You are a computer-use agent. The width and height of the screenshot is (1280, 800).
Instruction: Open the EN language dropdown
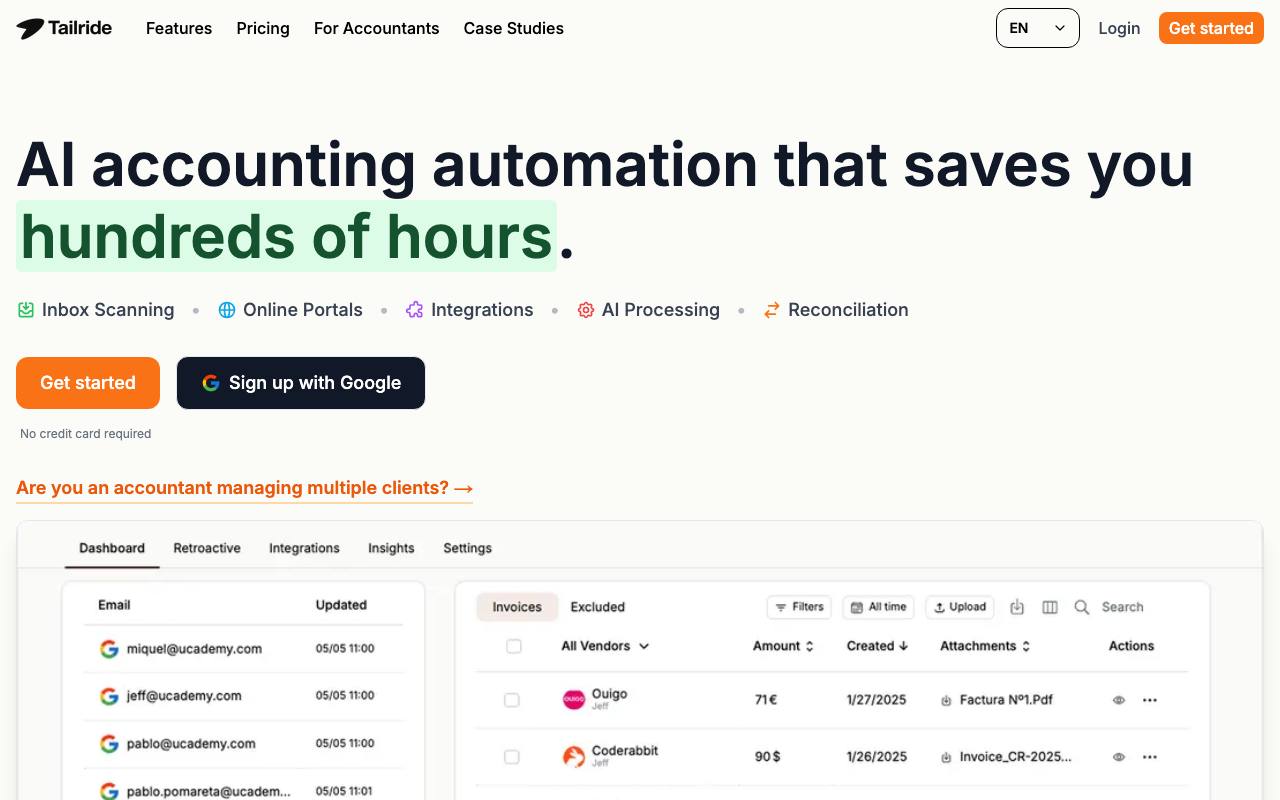click(x=1038, y=28)
